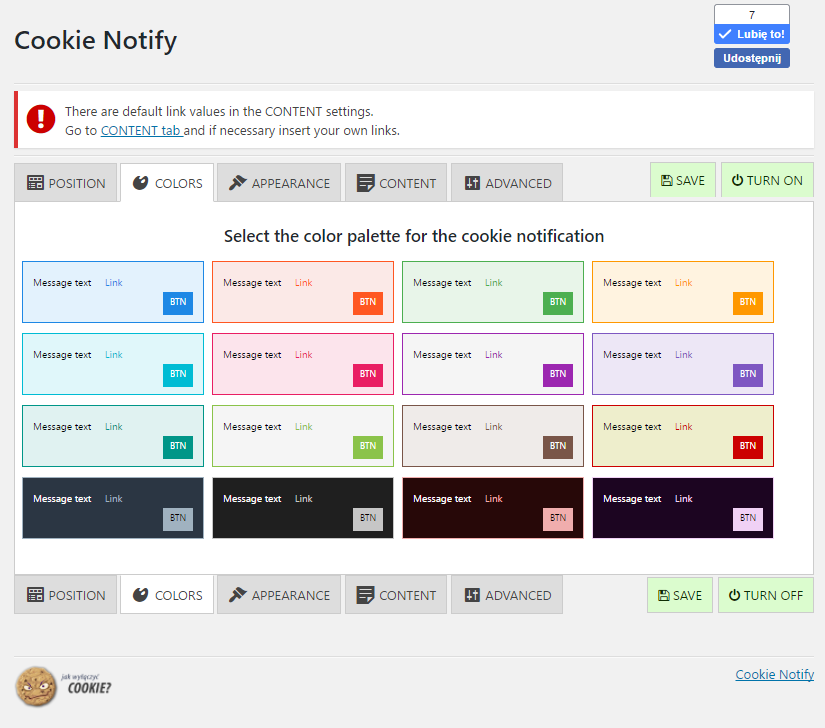Screen dimensions: 825x728
Task: Follow the CONTENT tab link in the warning
Action: 141,130
